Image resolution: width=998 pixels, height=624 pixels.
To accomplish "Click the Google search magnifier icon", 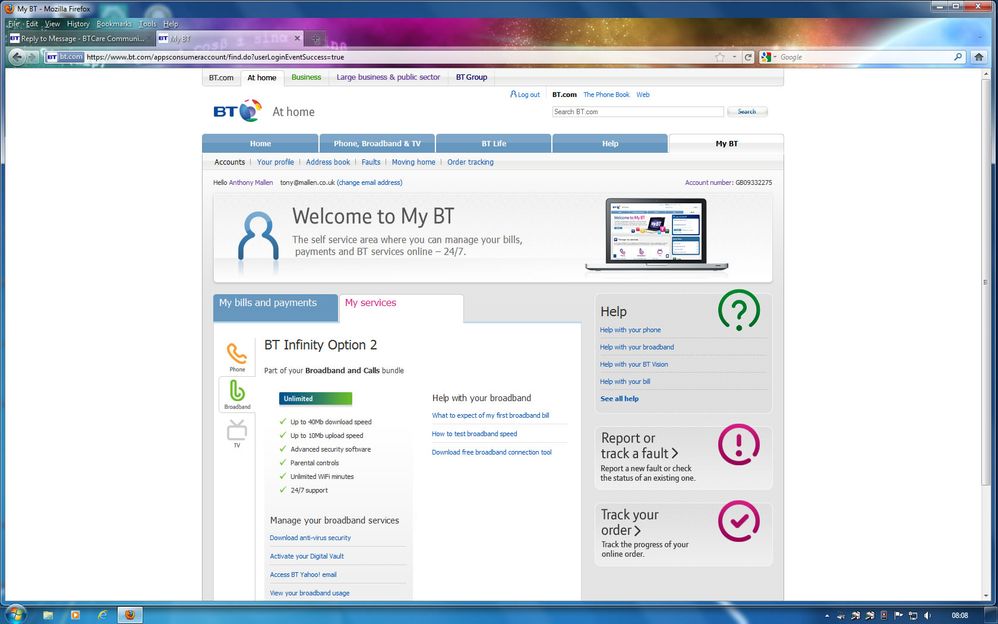I will tap(958, 57).
